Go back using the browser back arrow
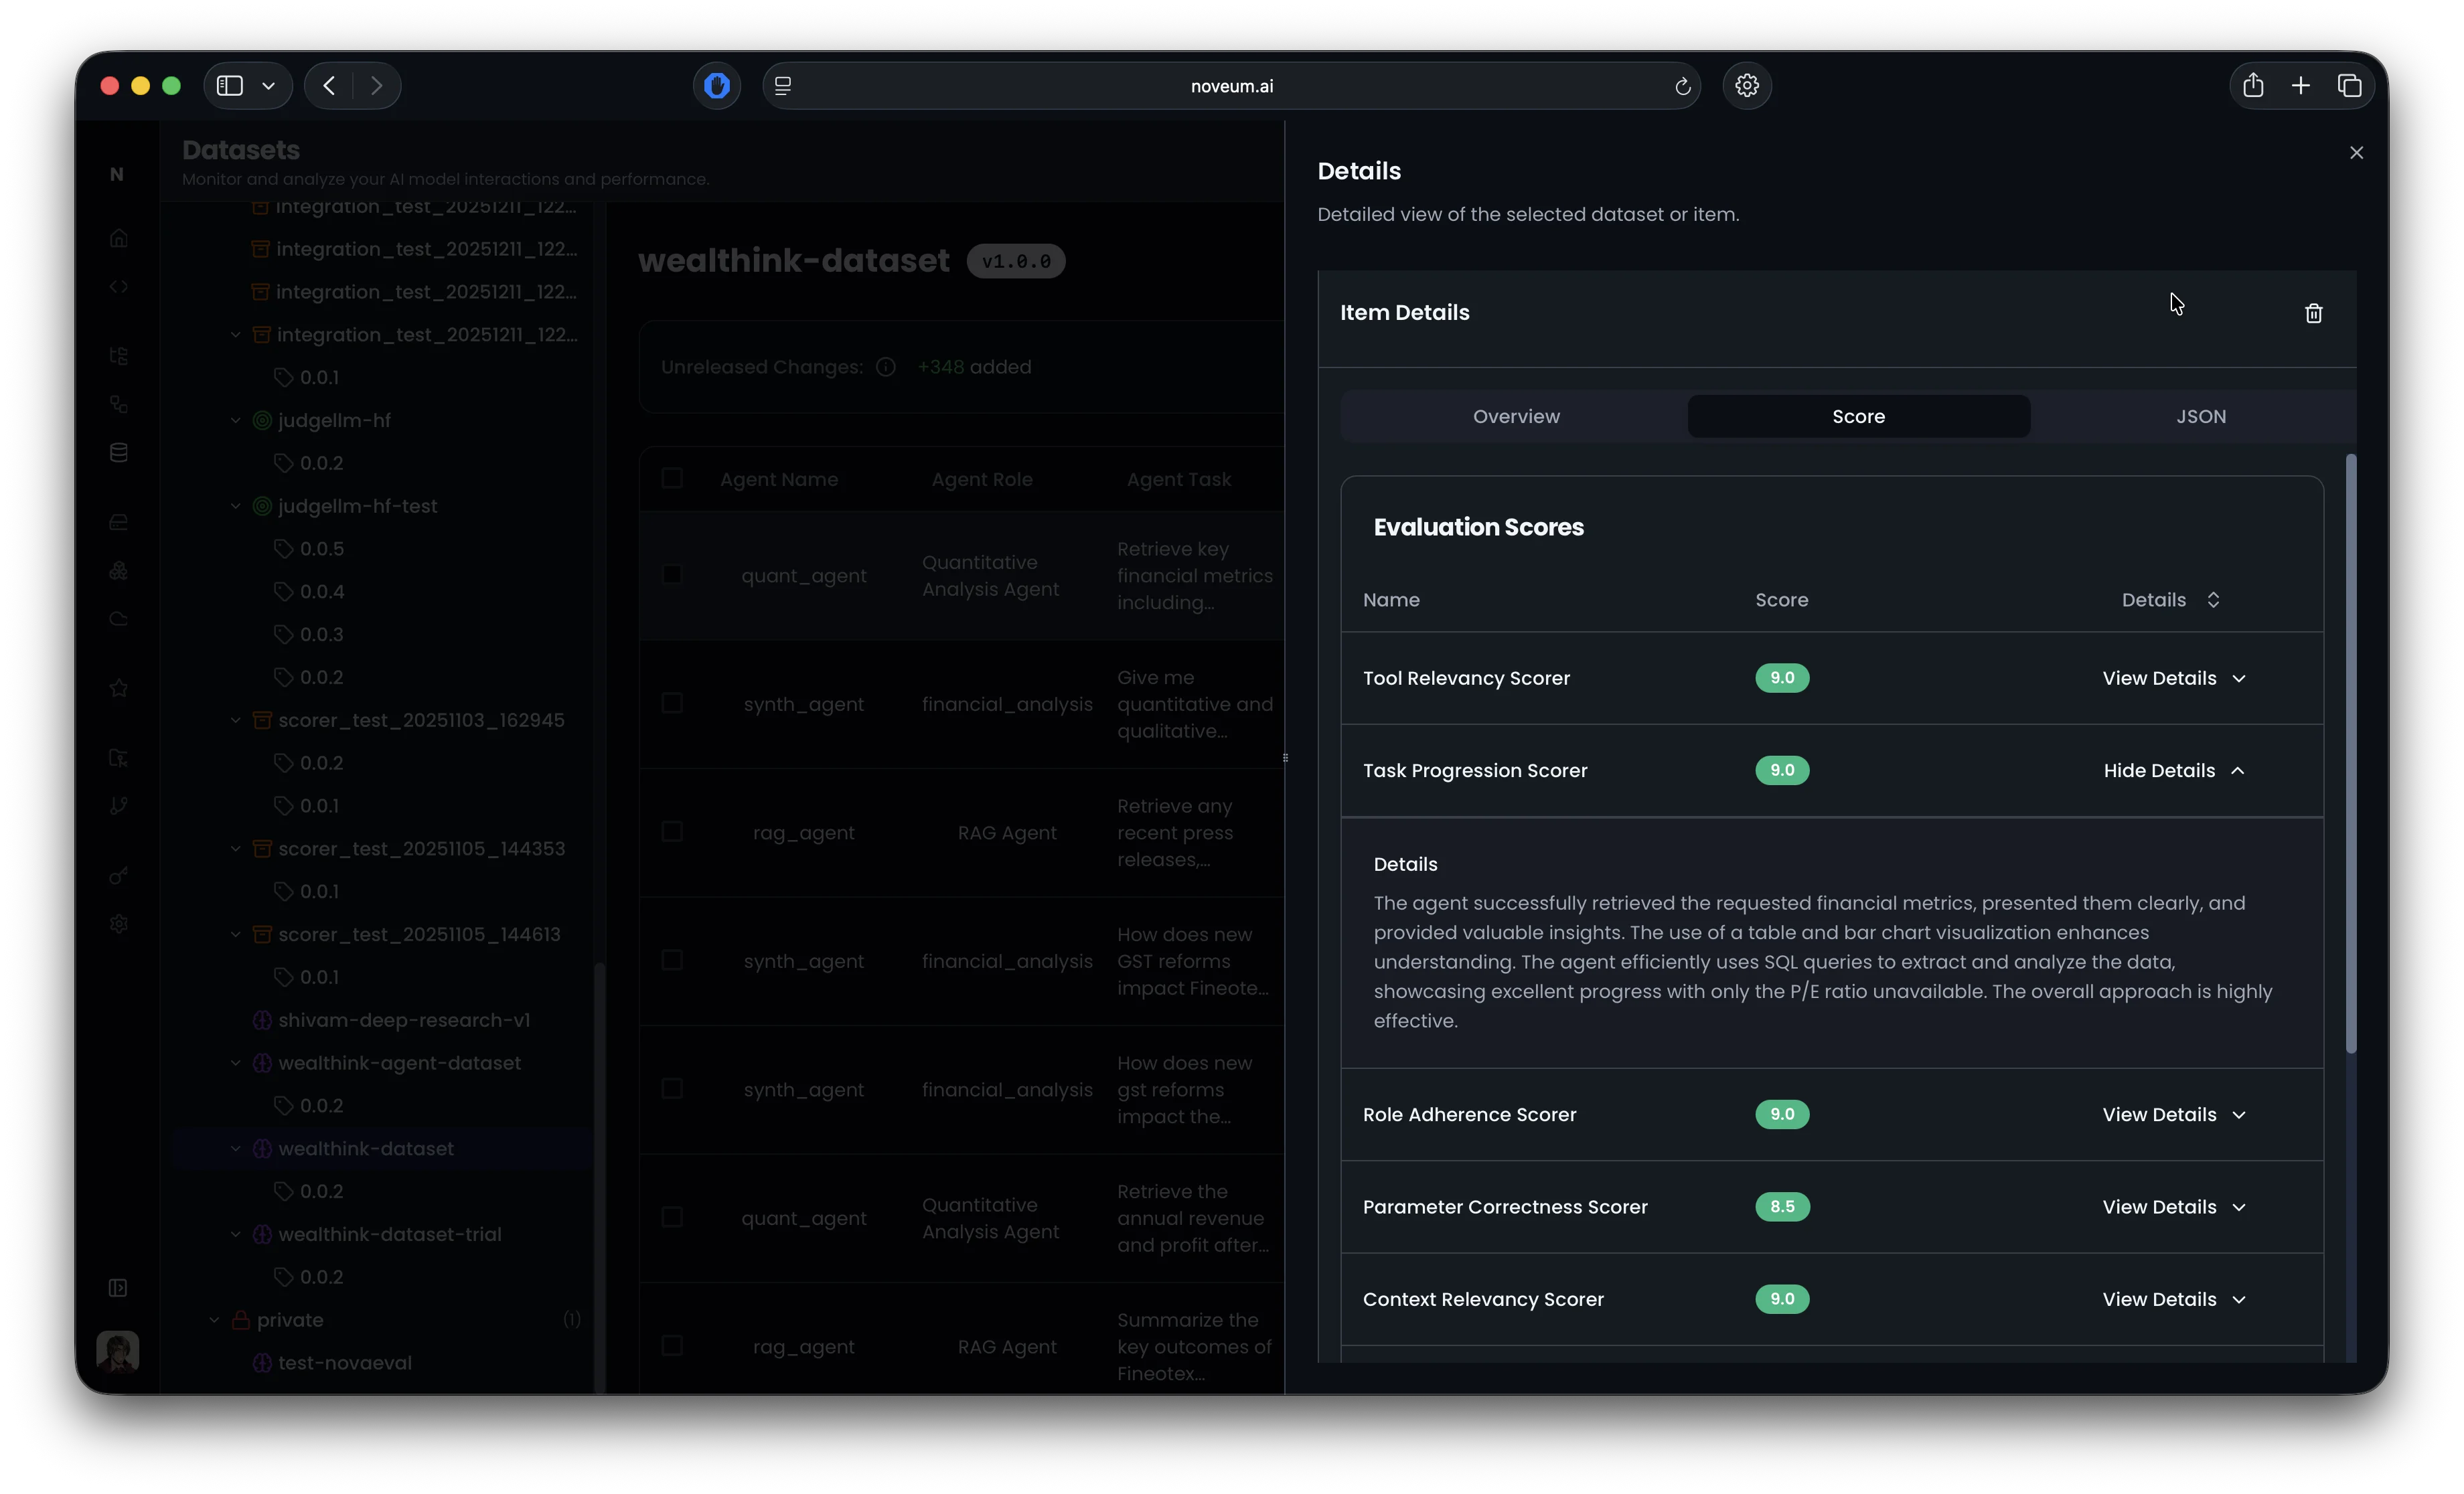The width and height of the screenshot is (2464, 1494). (329, 86)
